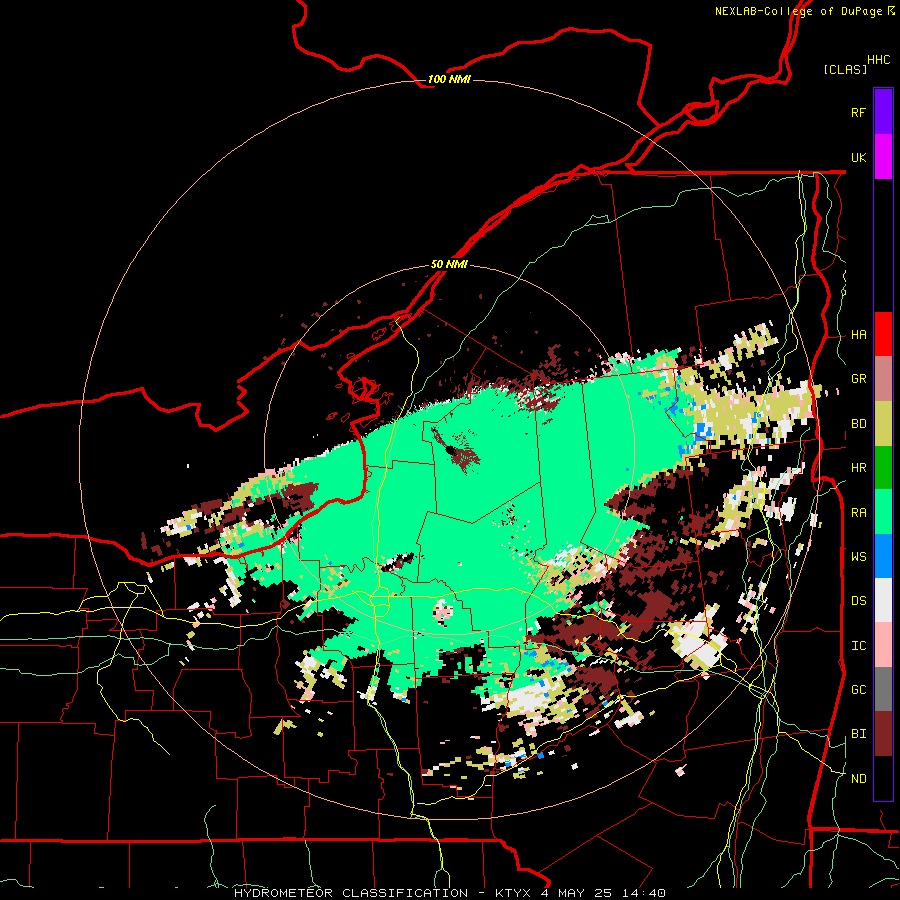Click the HA red legend swatch
Screen dimensions: 900x900
883,334
